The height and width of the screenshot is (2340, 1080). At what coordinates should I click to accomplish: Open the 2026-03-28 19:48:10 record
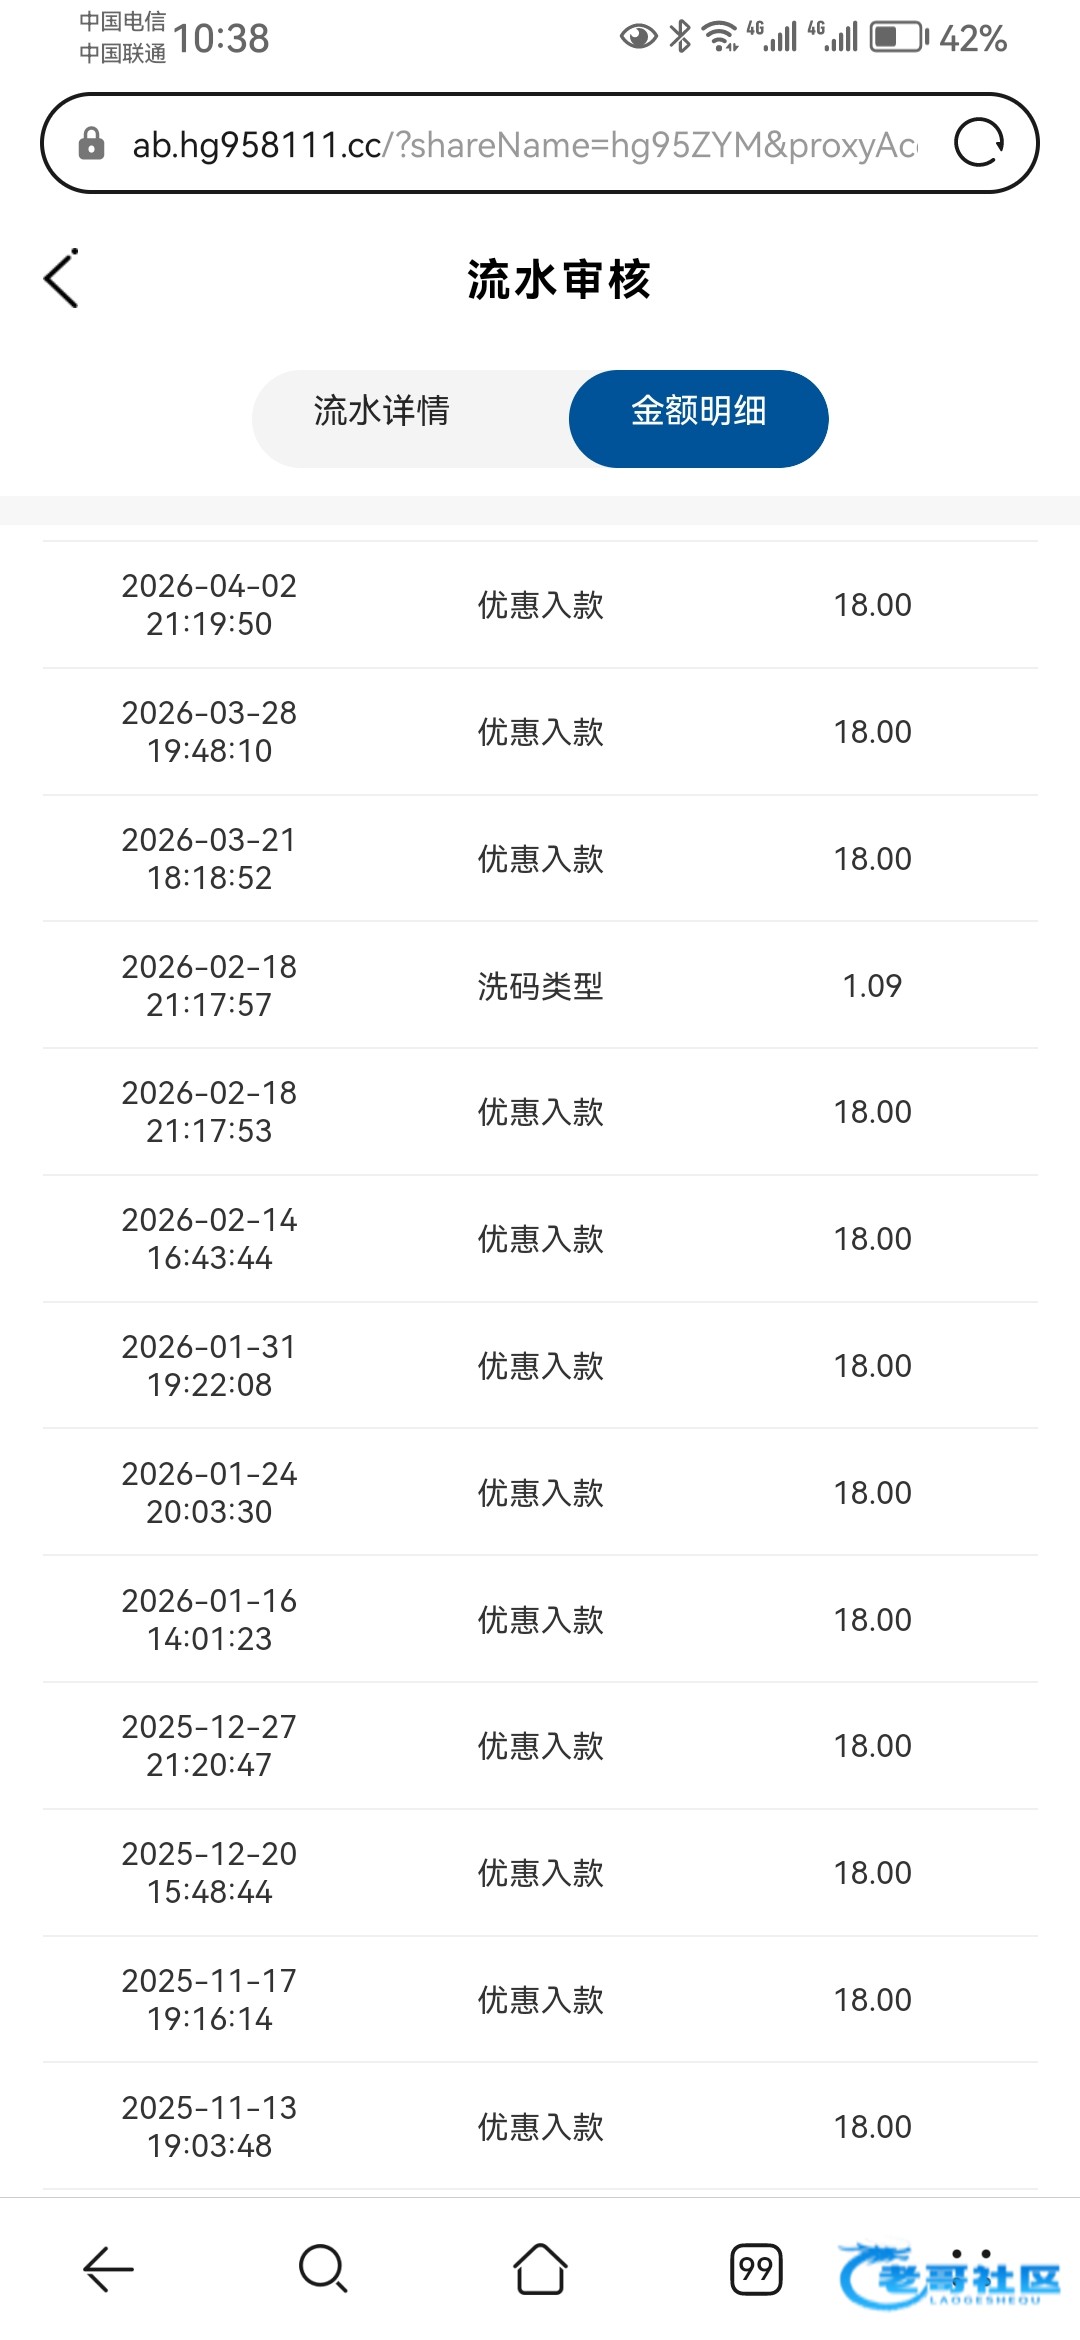point(540,732)
